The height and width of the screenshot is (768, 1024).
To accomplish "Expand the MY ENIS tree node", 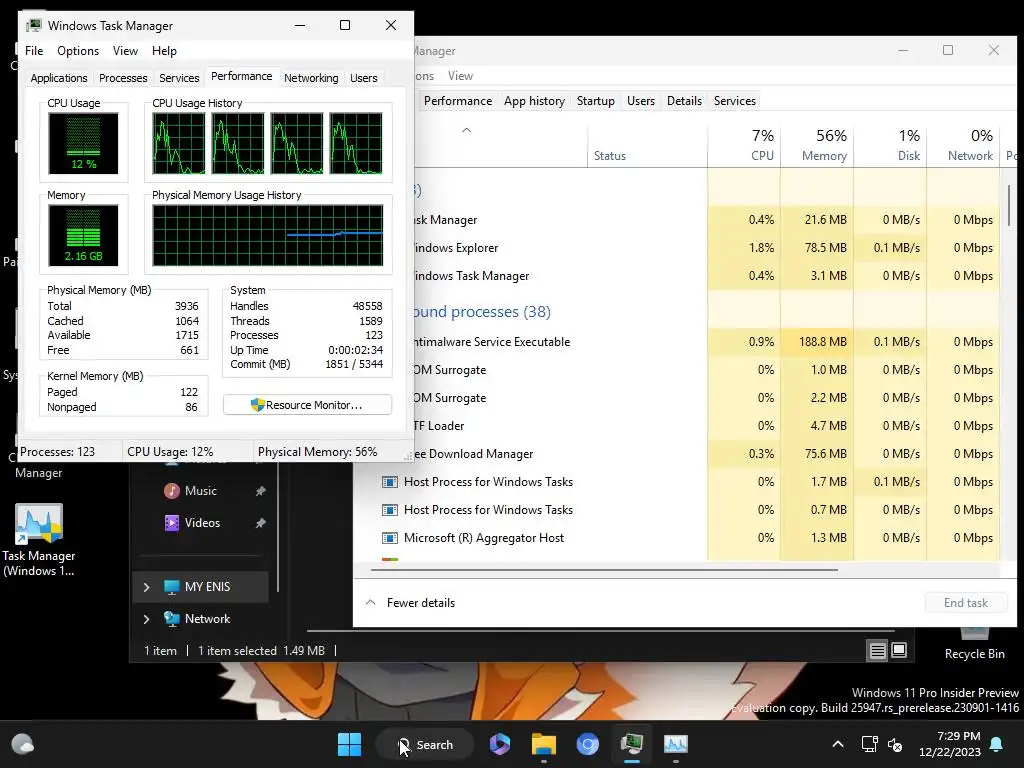I will 146,587.
